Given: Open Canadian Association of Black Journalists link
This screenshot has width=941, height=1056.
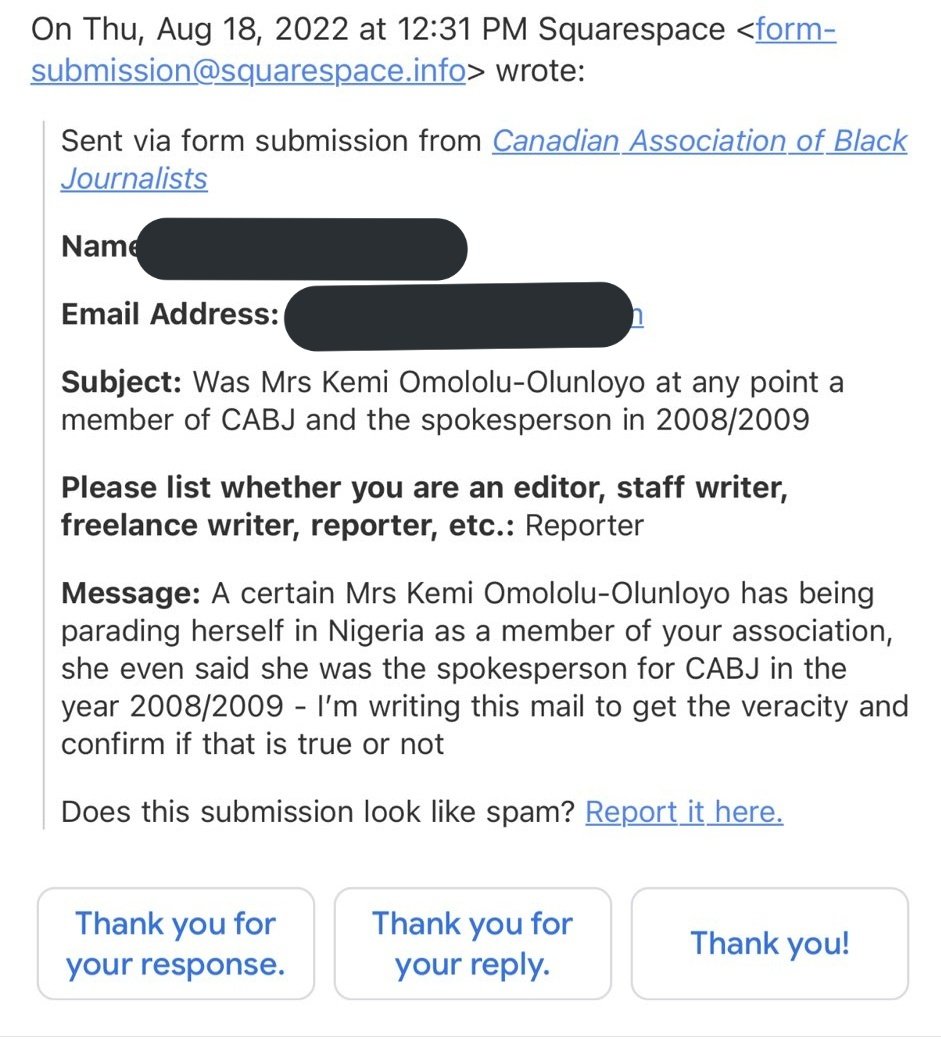Looking at the screenshot, I should pyautogui.click(x=698, y=141).
